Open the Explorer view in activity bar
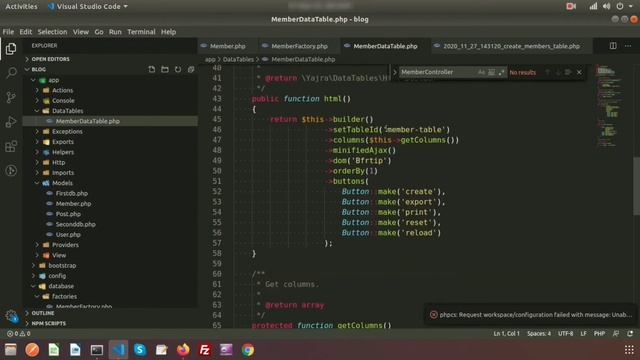The width and height of the screenshot is (640, 360). pyautogui.click(x=11, y=49)
